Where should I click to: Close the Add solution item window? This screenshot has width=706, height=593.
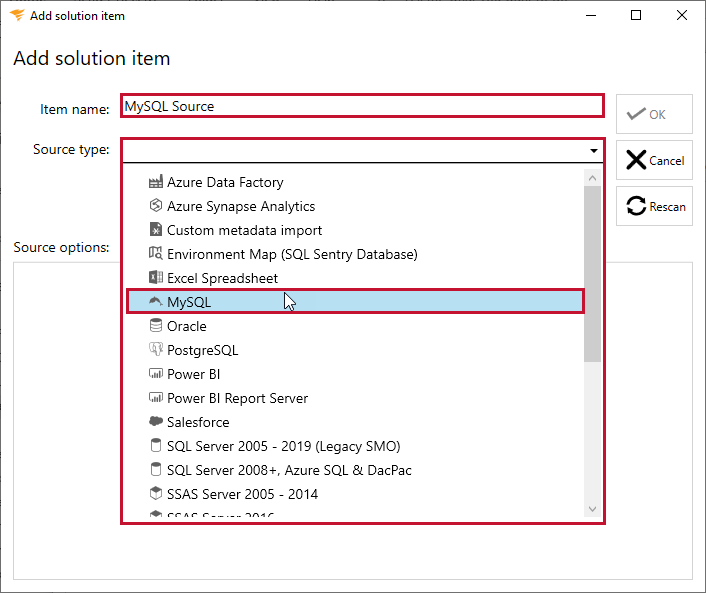pyautogui.click(x=682, y=15)
